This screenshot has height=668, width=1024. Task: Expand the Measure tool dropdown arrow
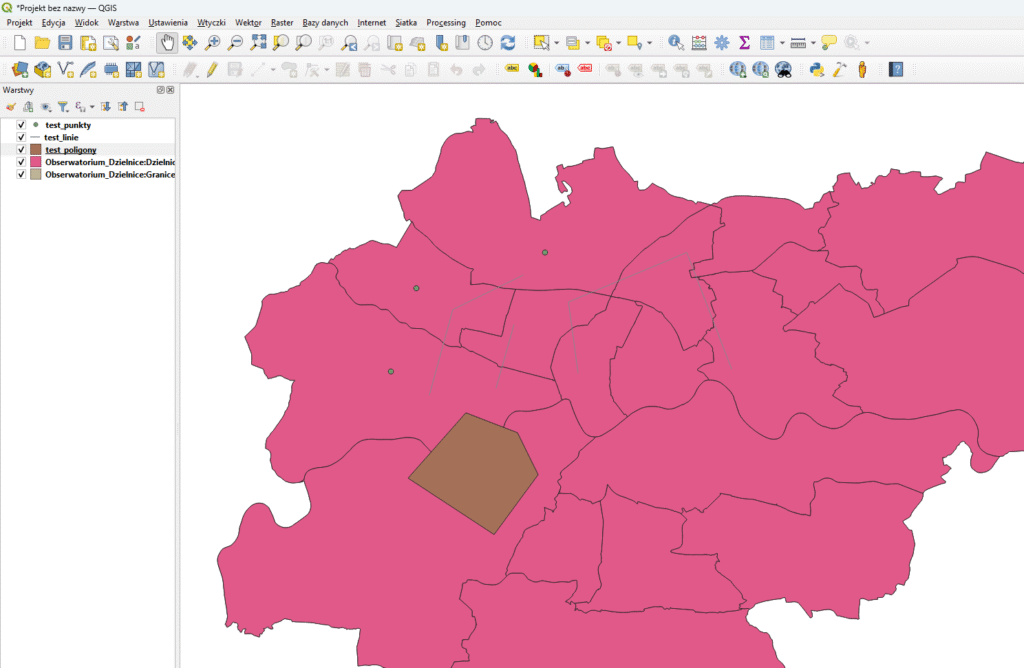coord(813,43)
